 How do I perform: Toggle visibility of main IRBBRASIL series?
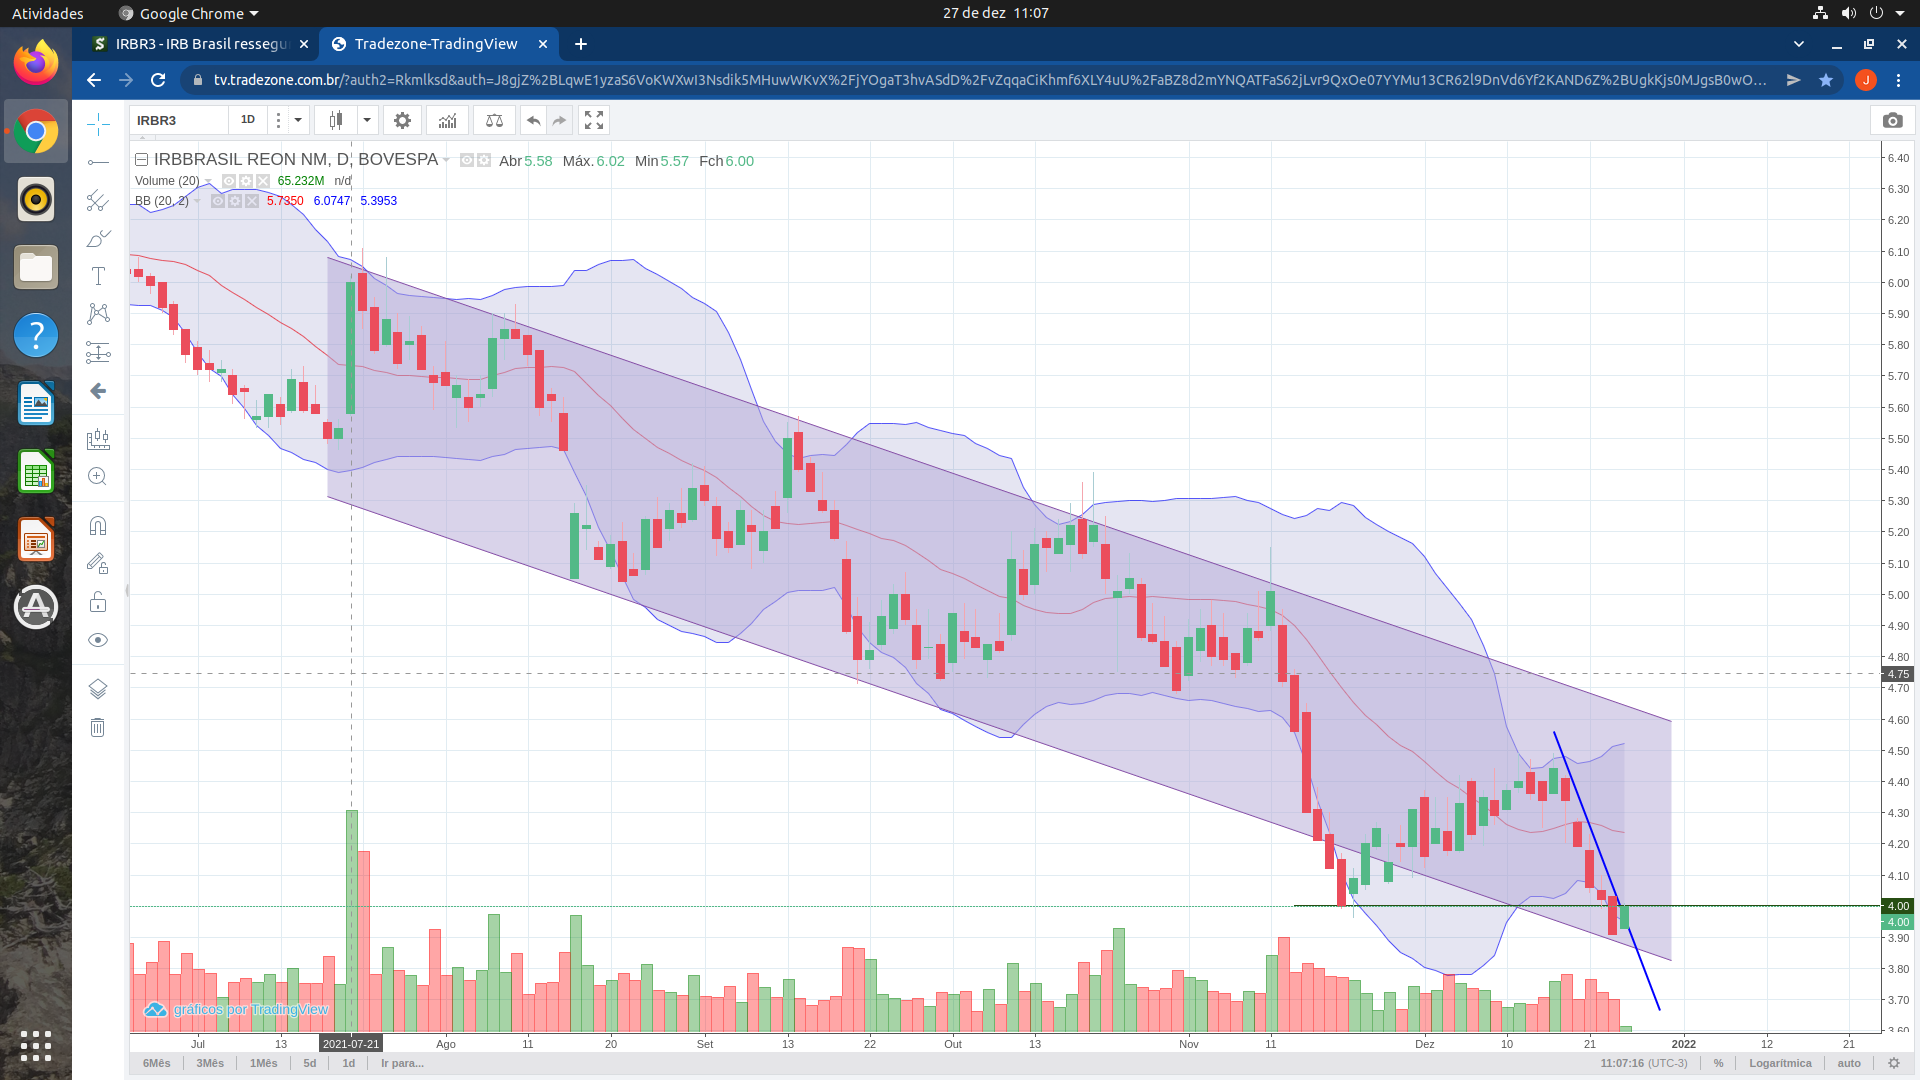click(x=467, y=160)
